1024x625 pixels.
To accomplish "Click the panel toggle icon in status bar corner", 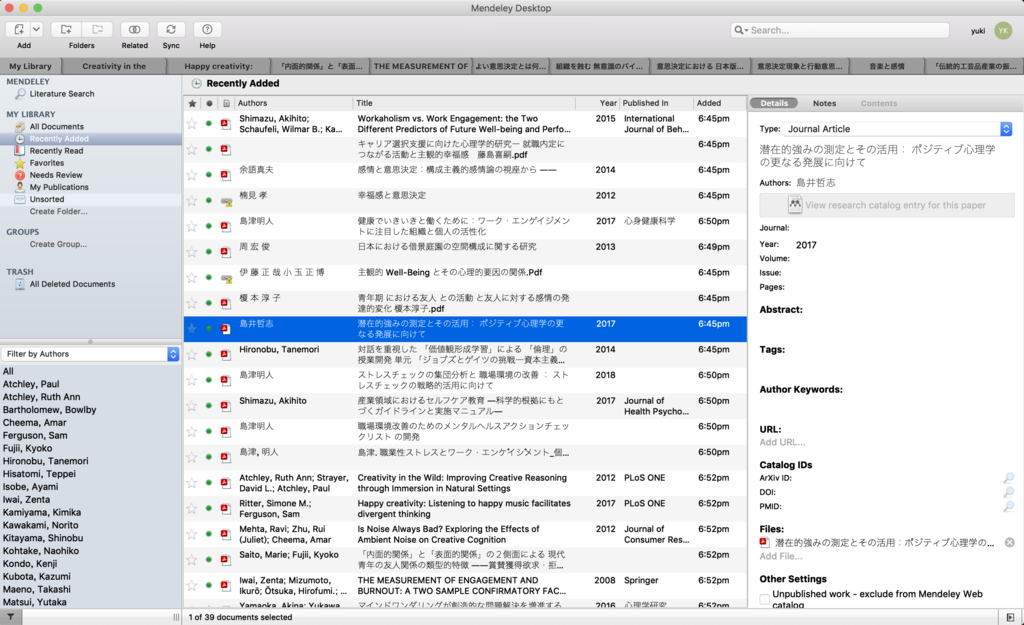I will pos(1010,617).
